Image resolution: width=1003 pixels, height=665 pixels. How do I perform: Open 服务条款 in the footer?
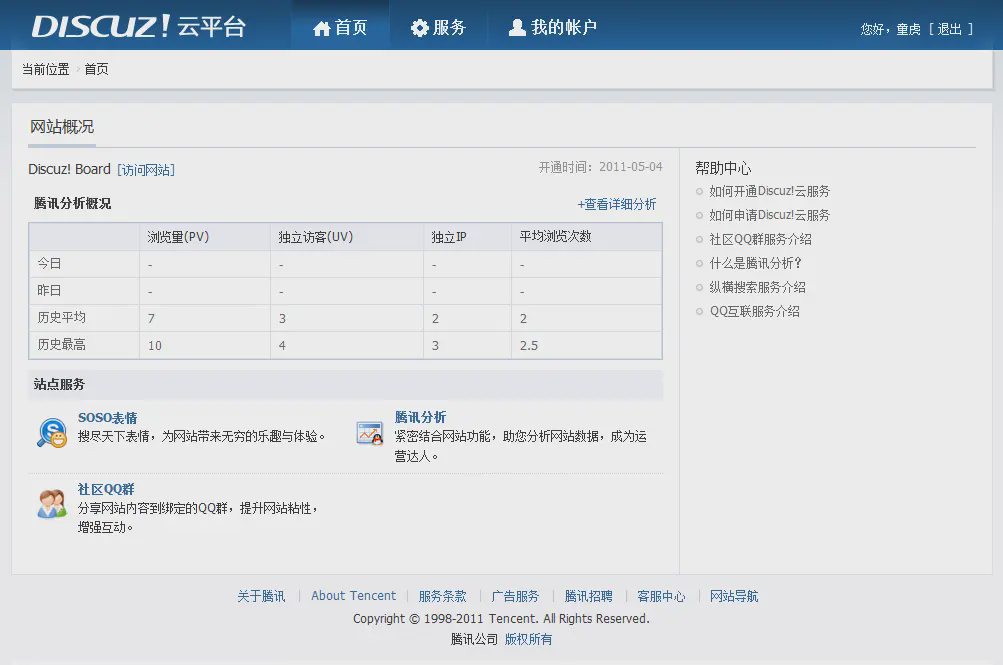click(x=442, y=596)
